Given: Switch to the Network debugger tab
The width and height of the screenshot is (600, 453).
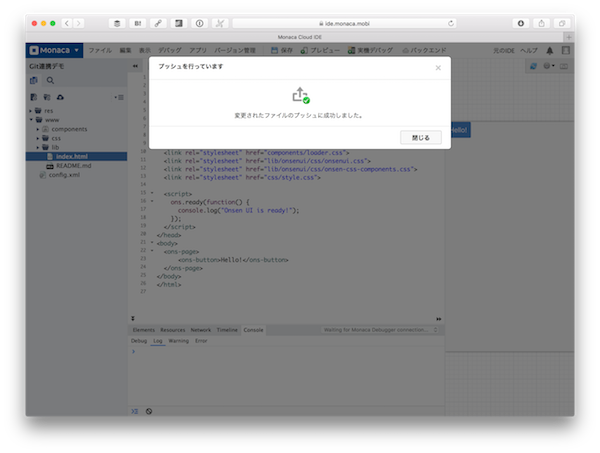Looking at the screenshot, I should [x=201, y=330].
